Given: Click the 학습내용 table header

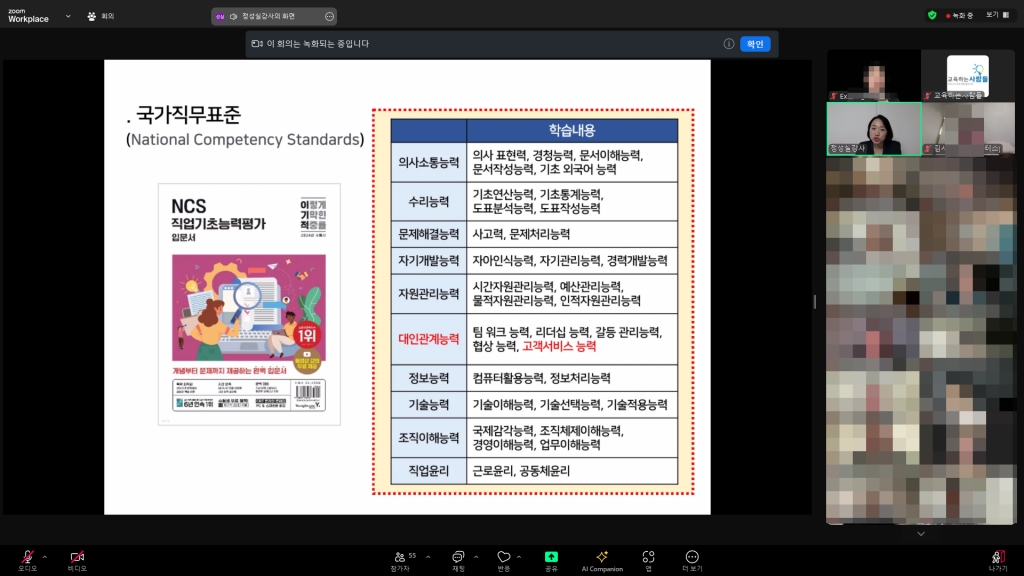Looking at the screenshot, I should [572, 131].
